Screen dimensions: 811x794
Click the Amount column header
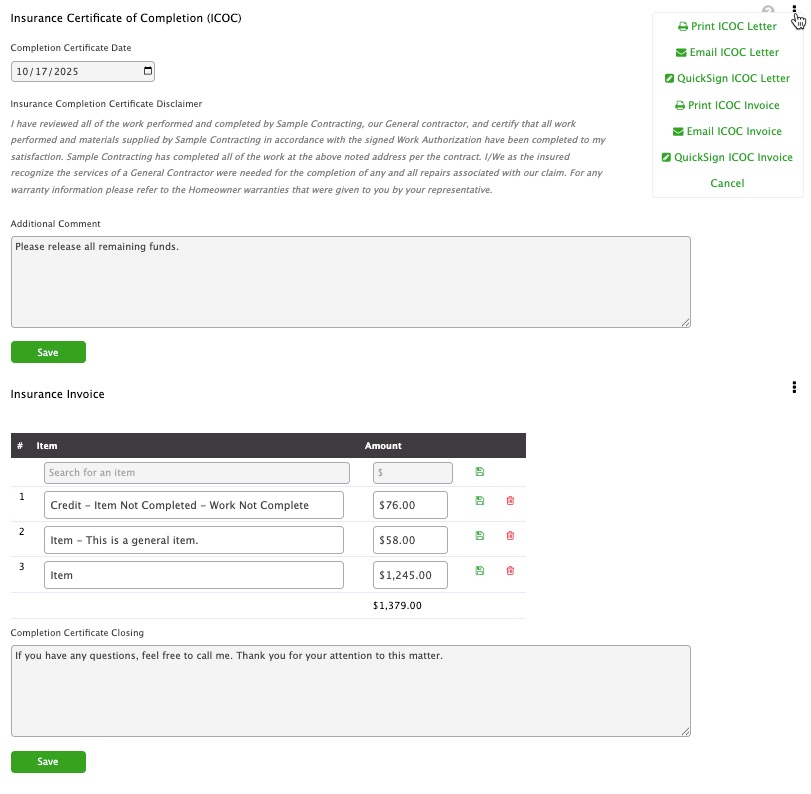(383, 446)
